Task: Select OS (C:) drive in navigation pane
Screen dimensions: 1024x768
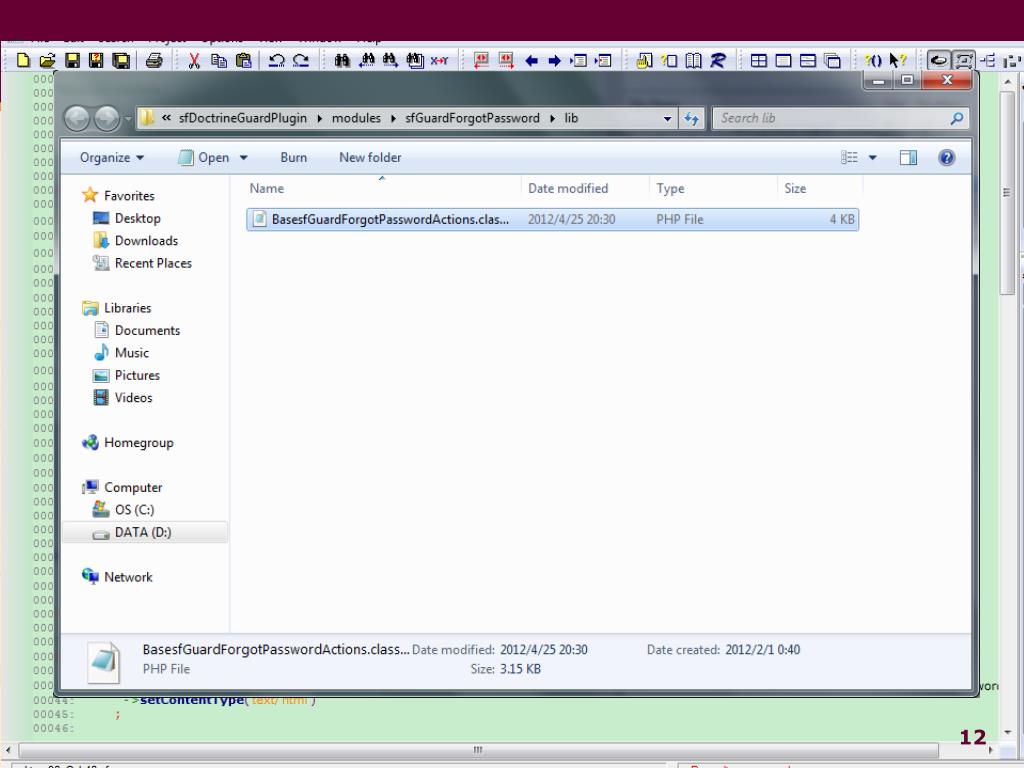Action: (136, 510)
